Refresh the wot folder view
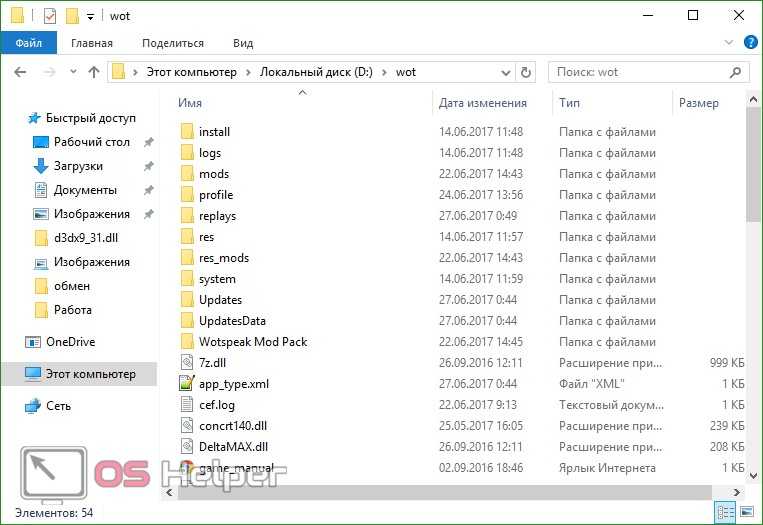The height and width of the screenshot is (525, 763). click(x=526, y=72)
